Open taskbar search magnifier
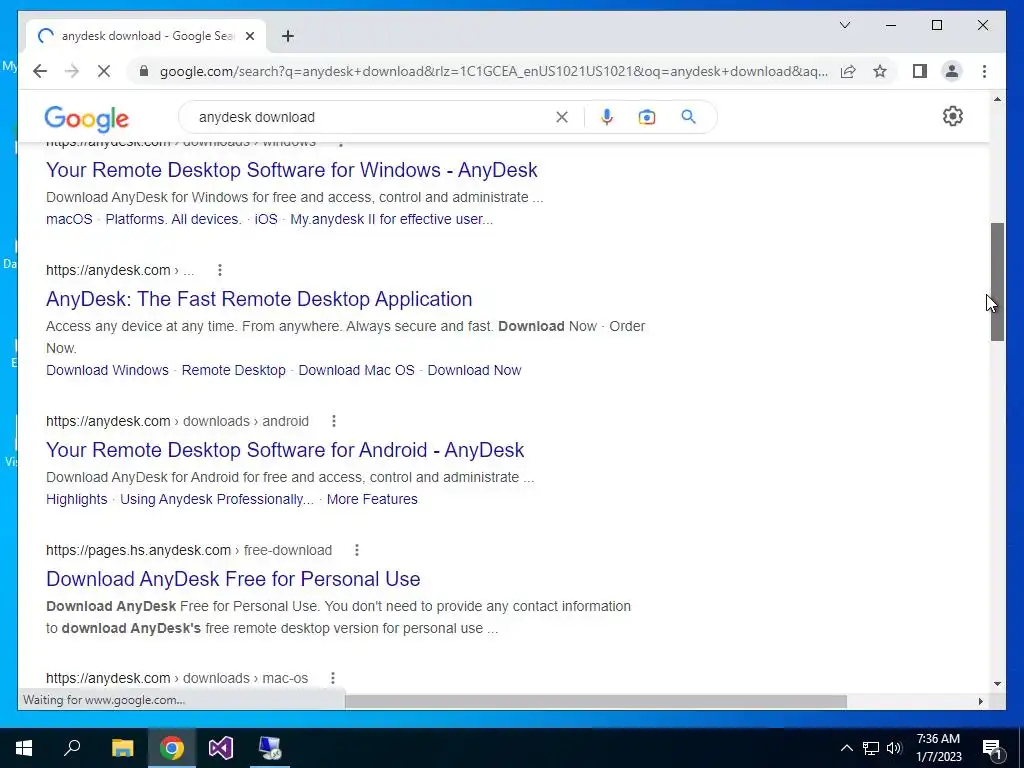Viewport: 1024px width, 768px height. point(72,748)
